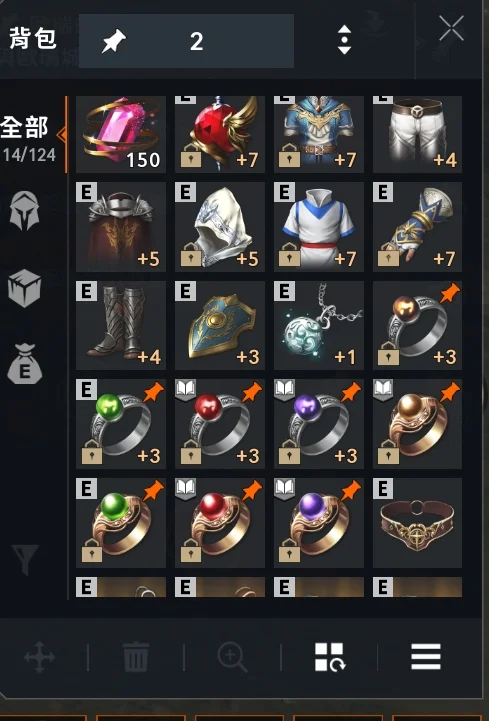
Task: Select the blue gold shield +3
Action: point(220,325)
